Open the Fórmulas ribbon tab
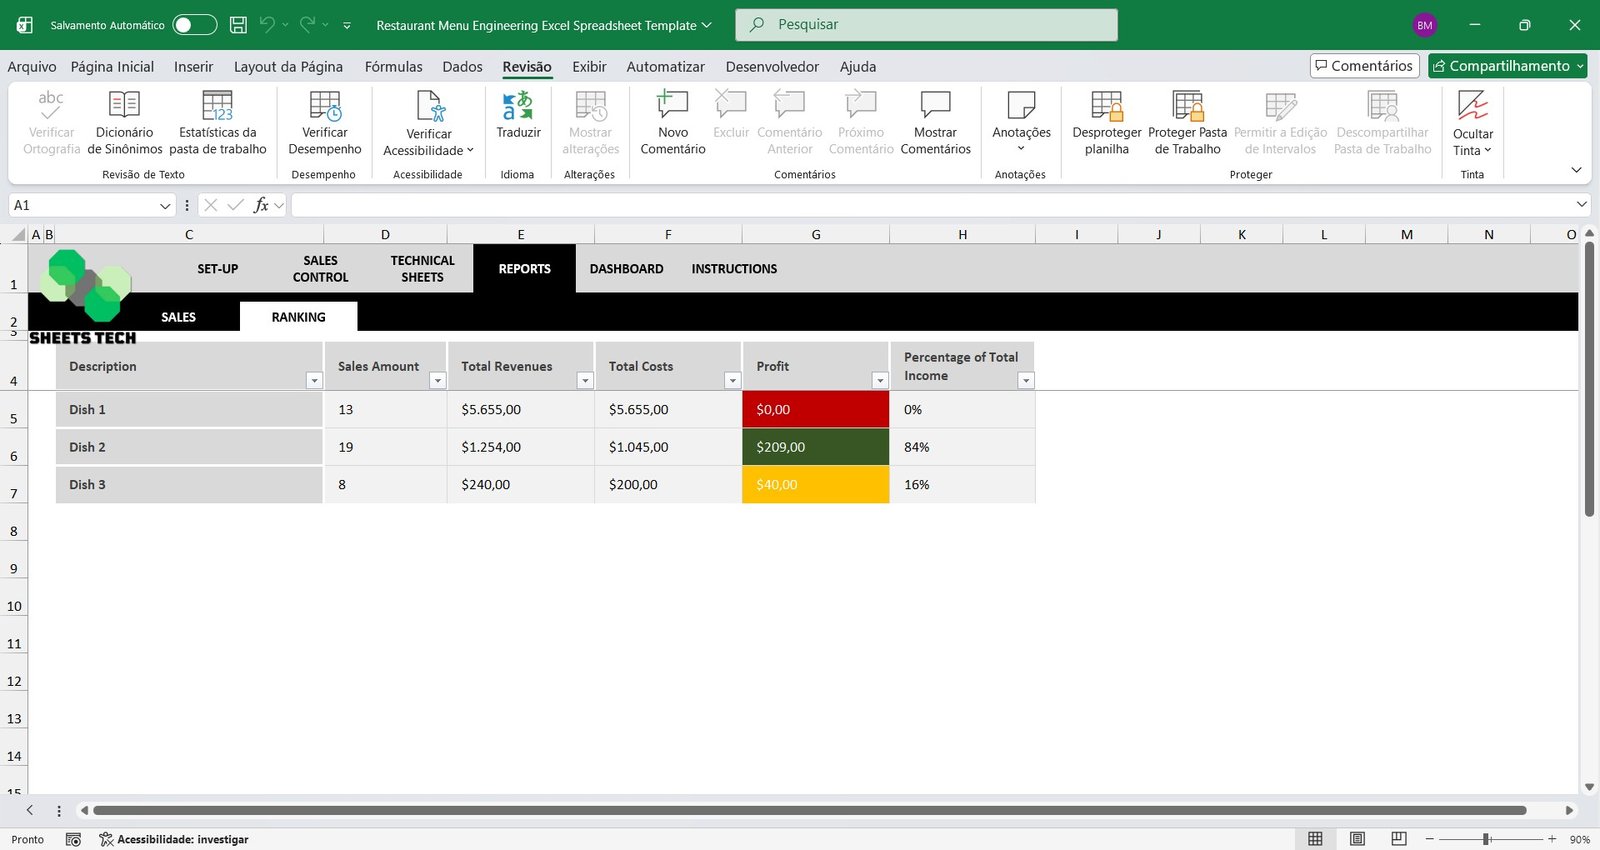The width and height of the screenshot is (1600, 850). coord(393,67)
